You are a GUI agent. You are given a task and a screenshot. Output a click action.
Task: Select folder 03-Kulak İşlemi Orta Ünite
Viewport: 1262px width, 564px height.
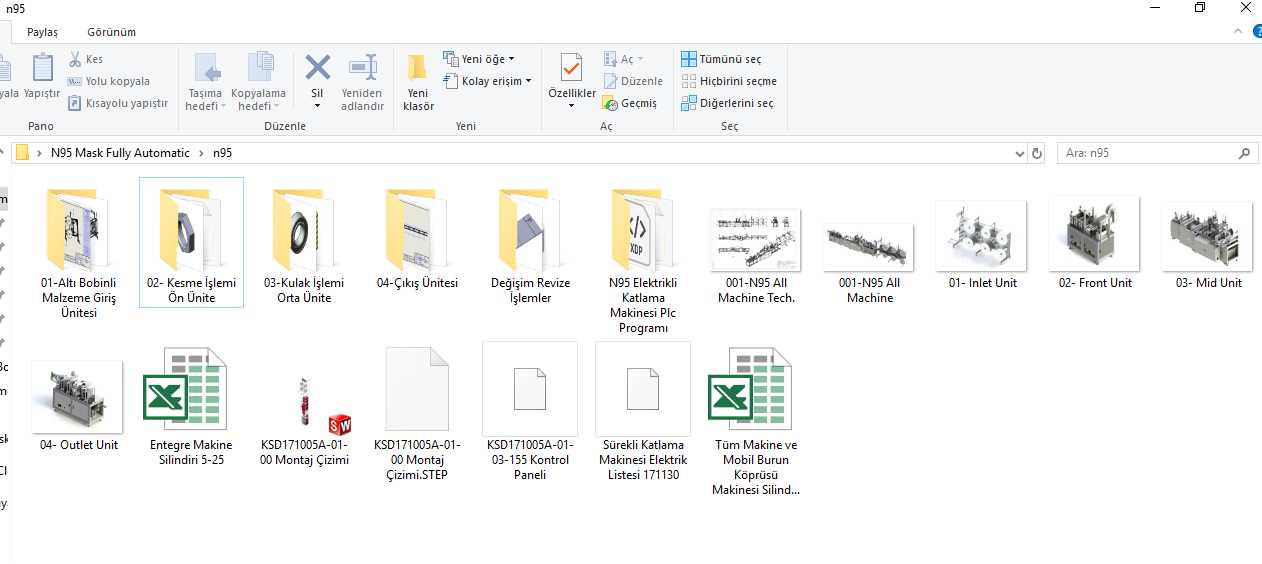coord(304,245)
